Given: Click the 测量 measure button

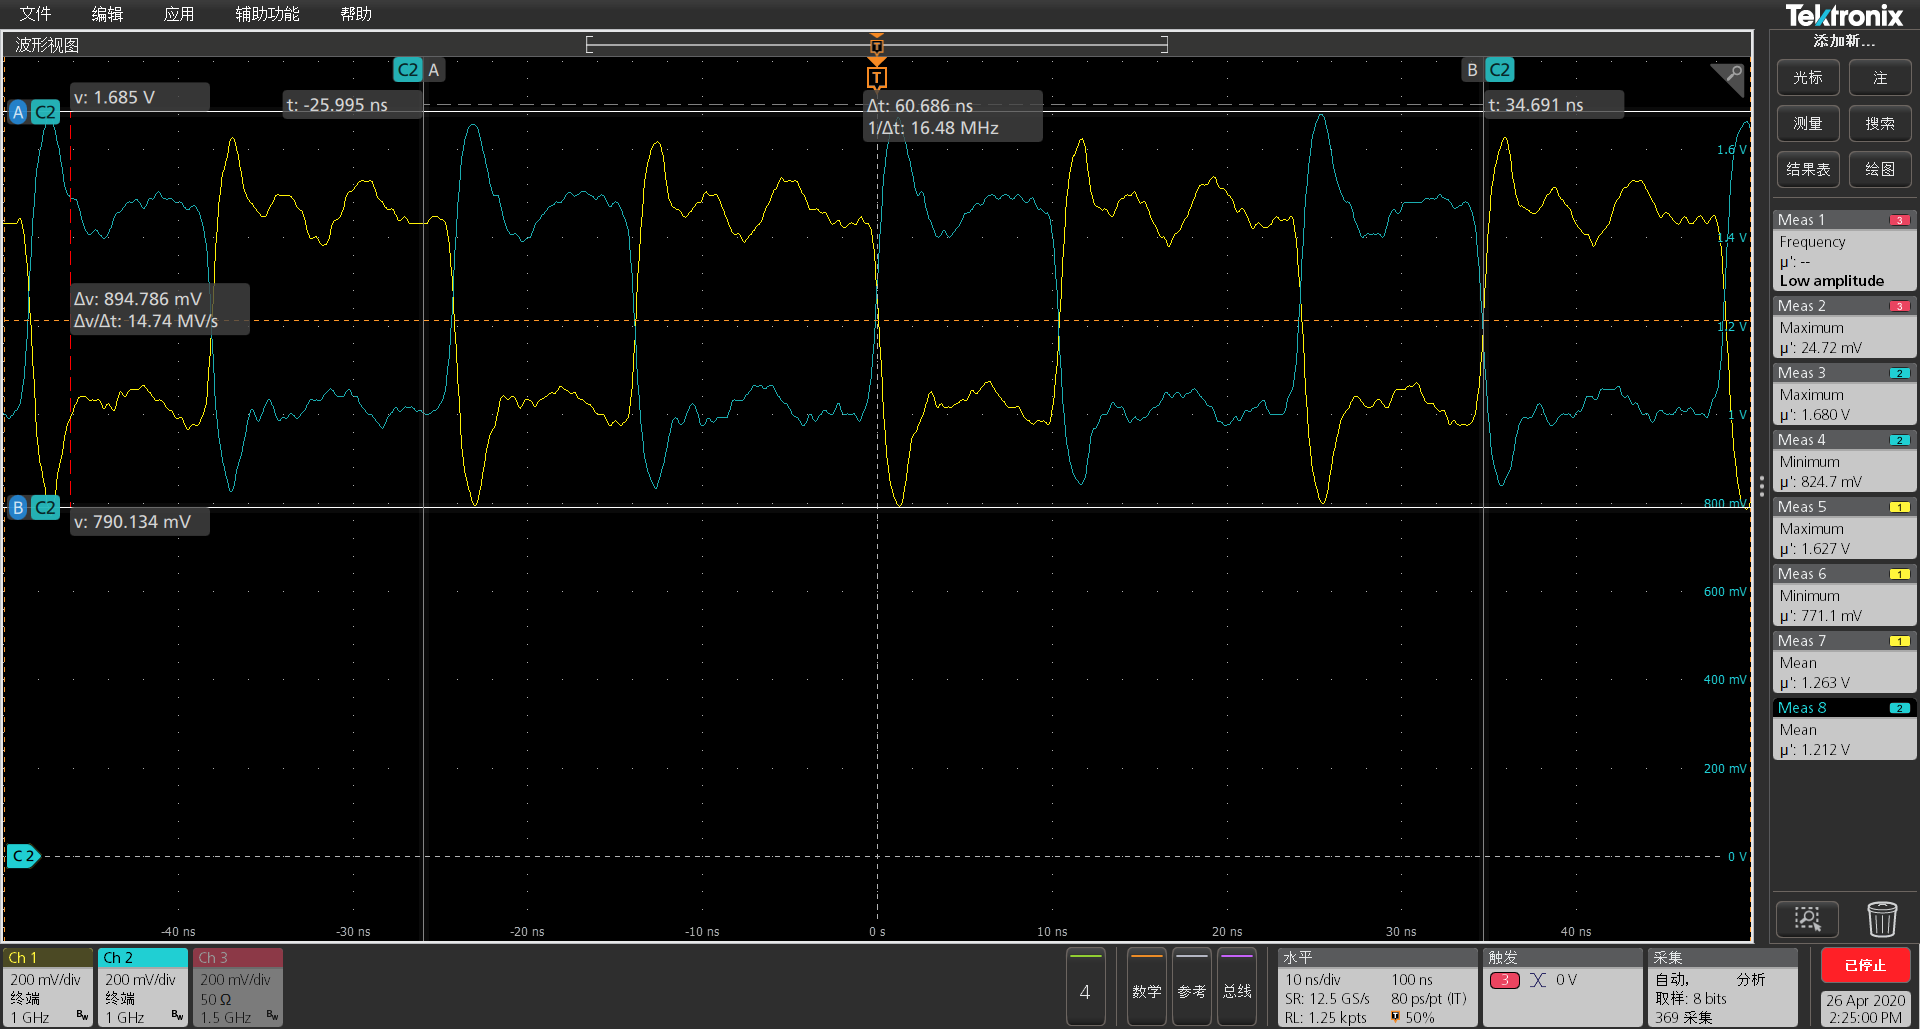Looking at the screenshot, I should tap(1808, 124).
